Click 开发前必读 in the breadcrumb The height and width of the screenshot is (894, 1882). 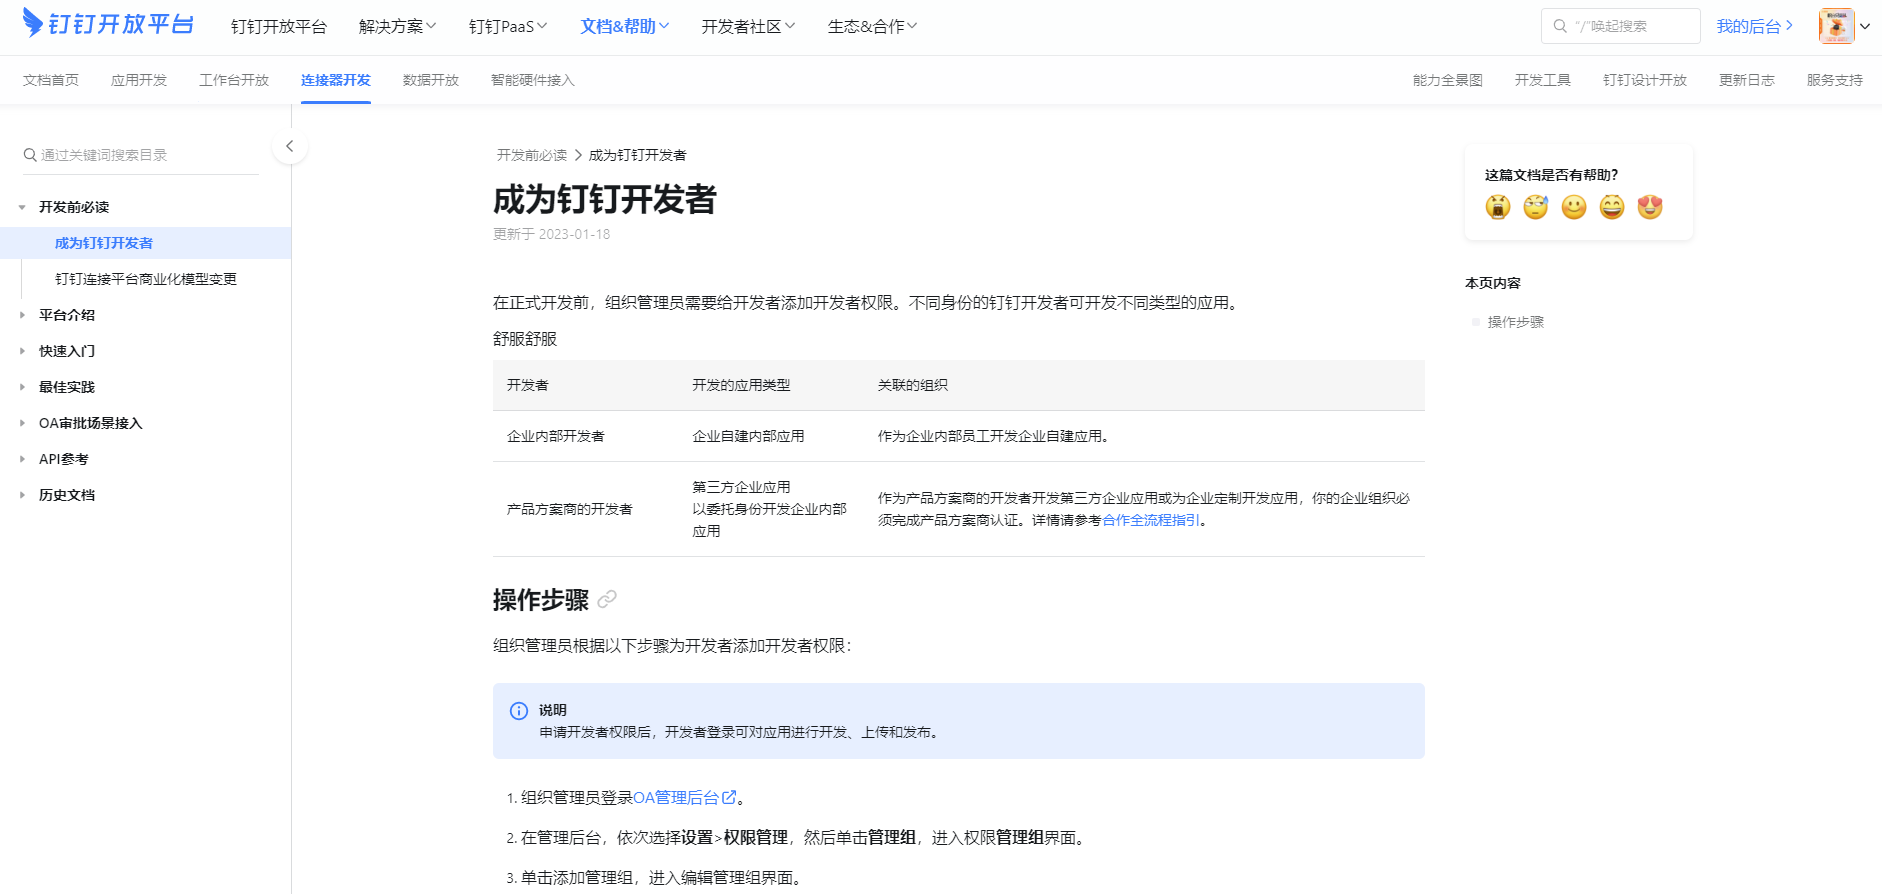tap(532, 155)
